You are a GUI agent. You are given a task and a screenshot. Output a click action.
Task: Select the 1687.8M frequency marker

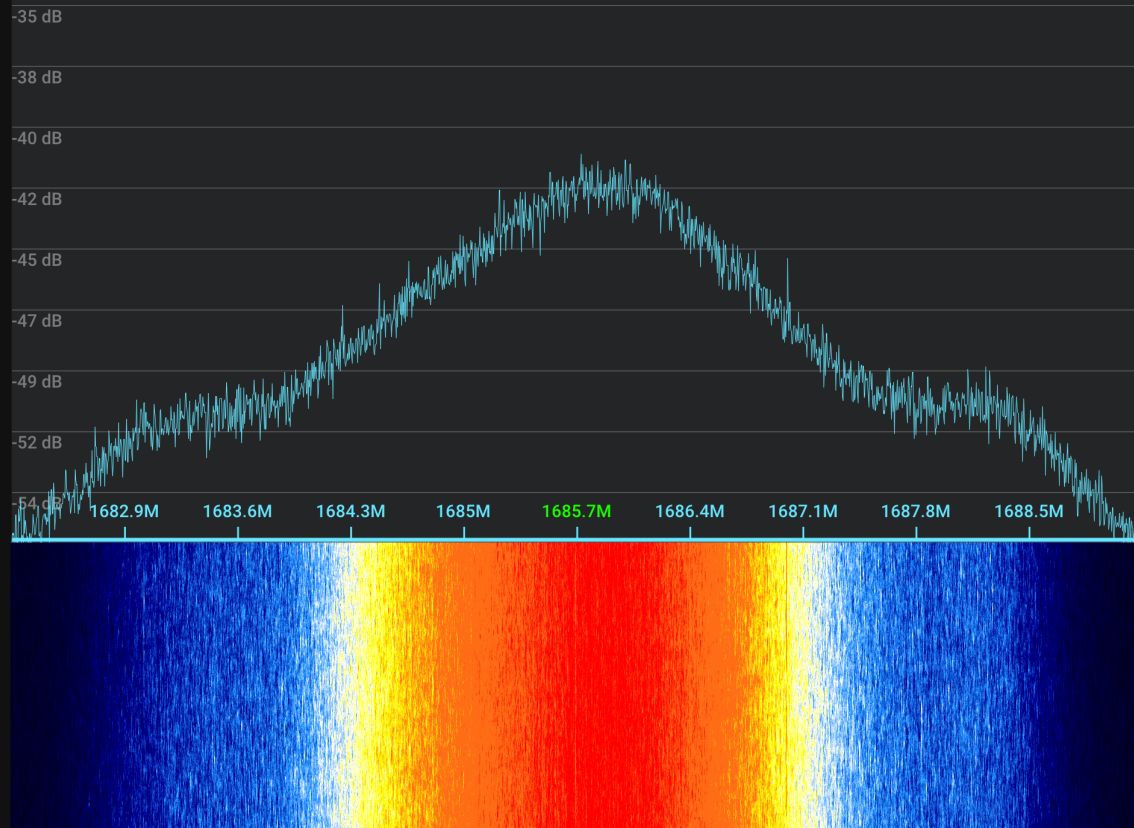click(915, 512)
